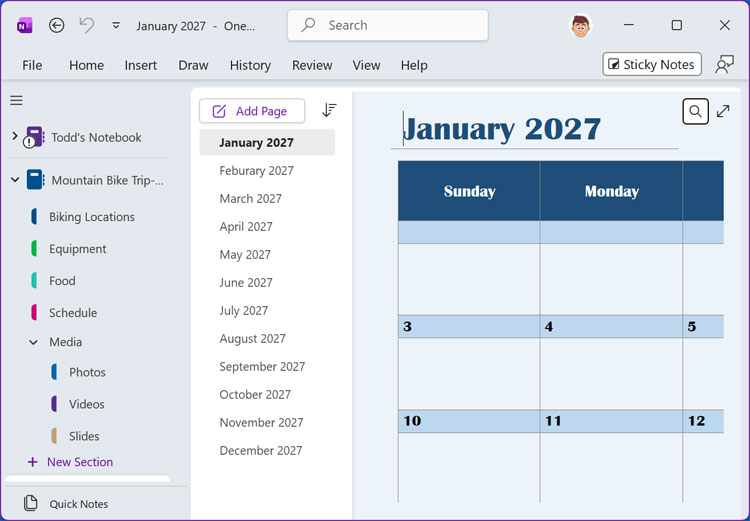Click the share/feedback person icon
This screenshot has width=750, height=521.
(724, 64)
